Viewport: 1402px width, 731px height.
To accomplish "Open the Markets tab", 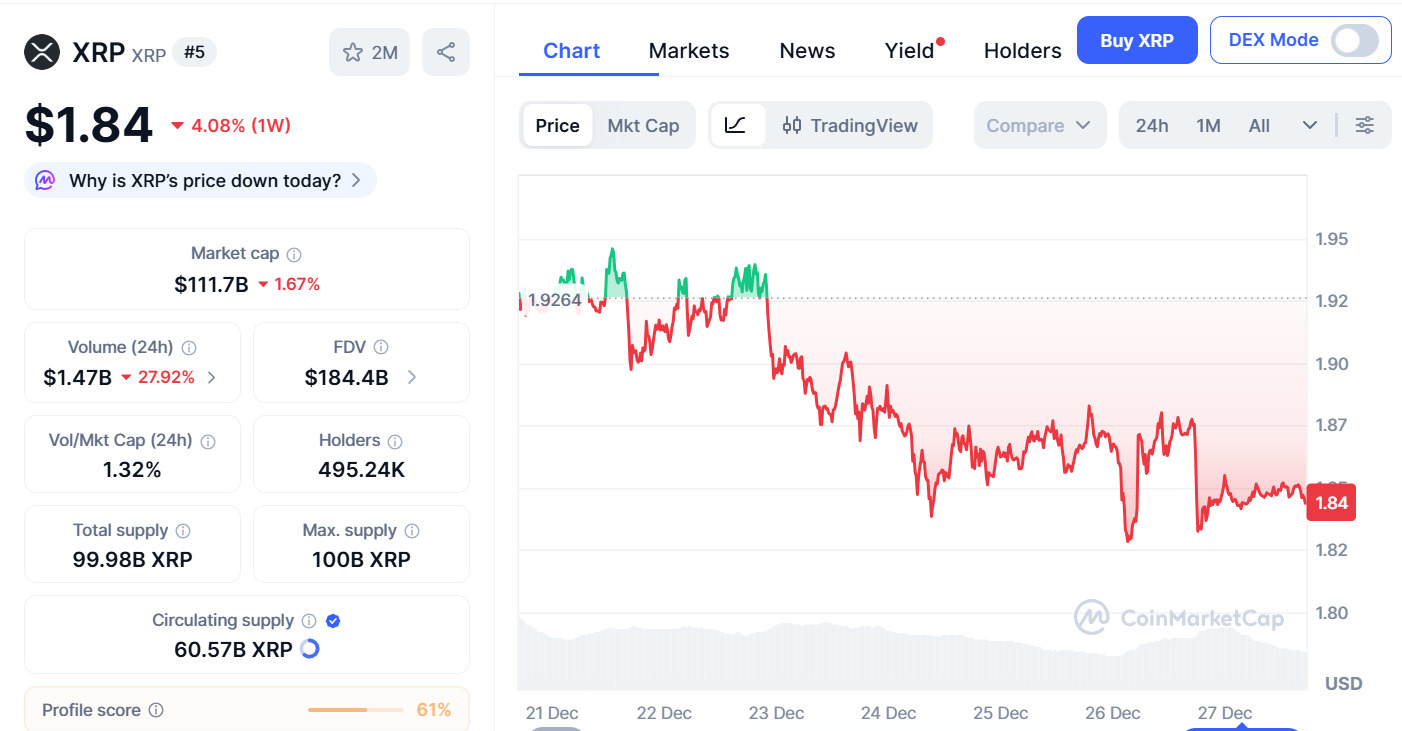I will point(689,51).
